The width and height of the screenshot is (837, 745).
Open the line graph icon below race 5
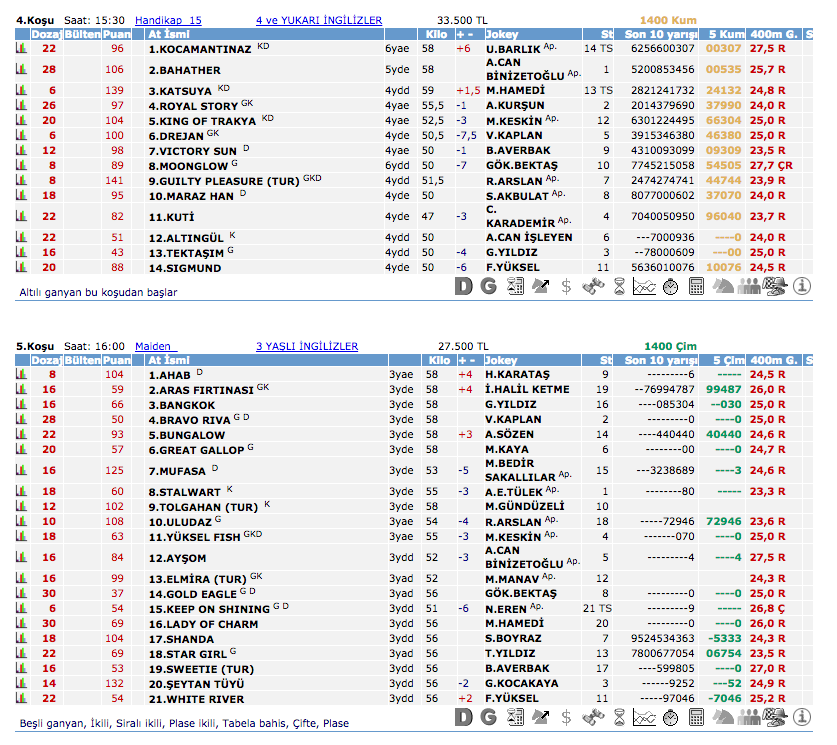[x=645, y=717]
